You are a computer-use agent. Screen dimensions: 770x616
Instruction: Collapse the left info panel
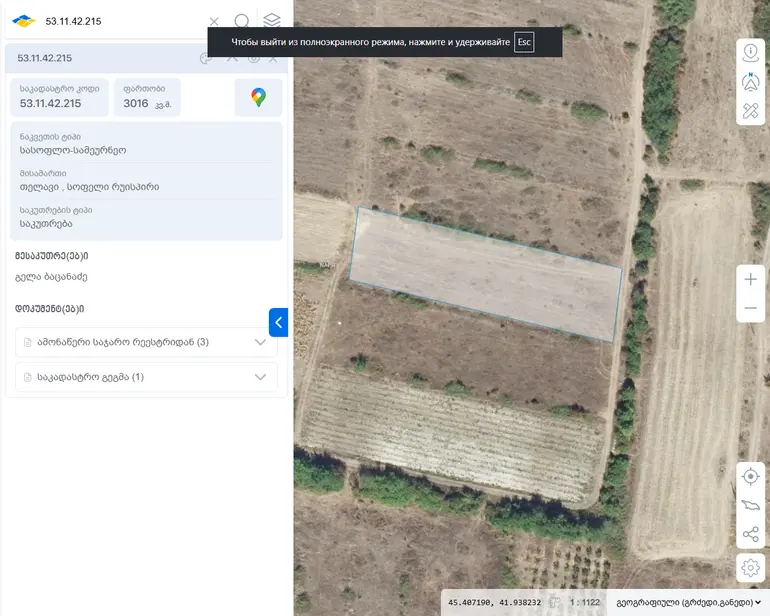pos(278,322)
